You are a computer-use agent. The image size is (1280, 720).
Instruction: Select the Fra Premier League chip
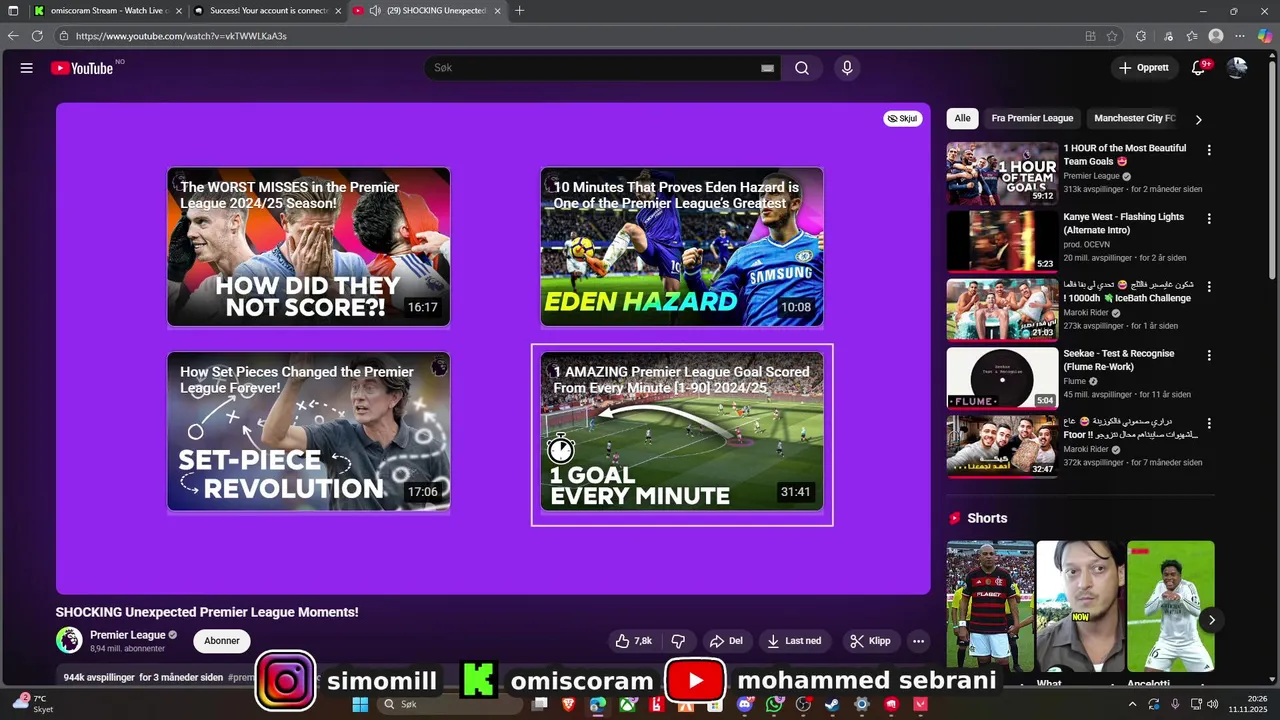coord(1032,118)
